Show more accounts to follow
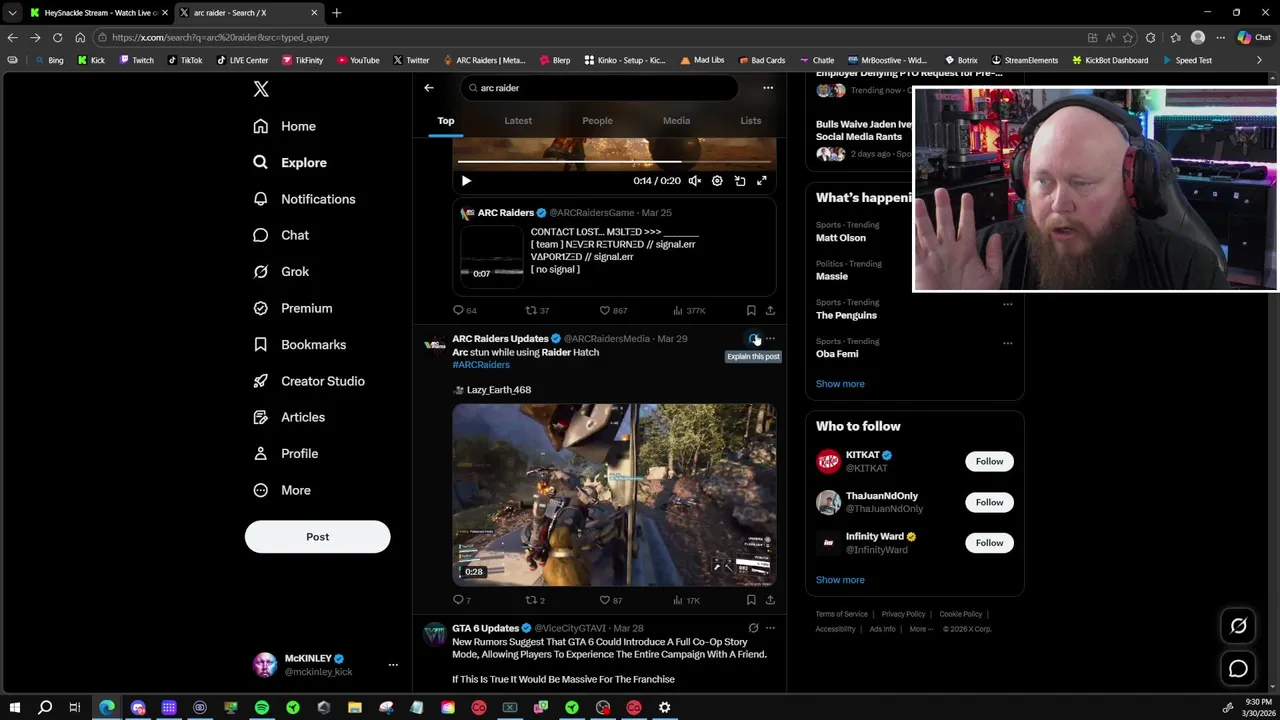1280x720 pixels. [840, 580]
